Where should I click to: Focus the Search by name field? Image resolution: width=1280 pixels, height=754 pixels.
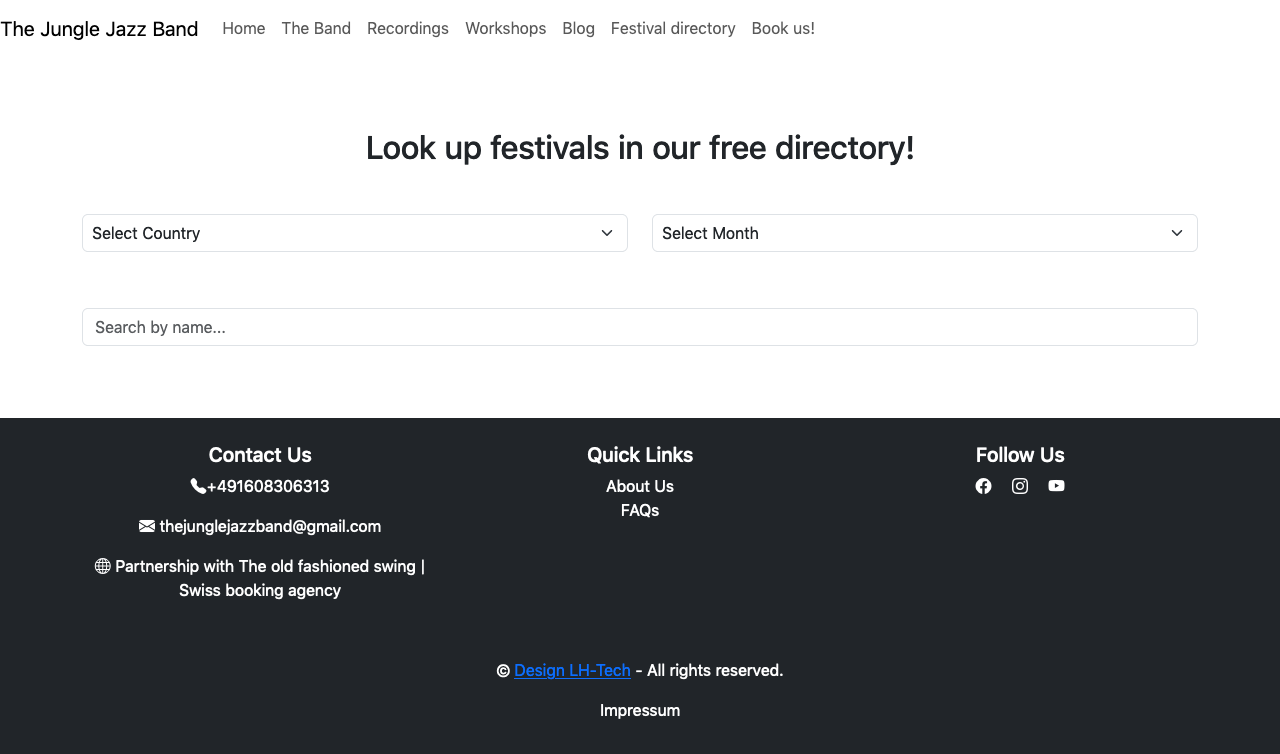640,327
